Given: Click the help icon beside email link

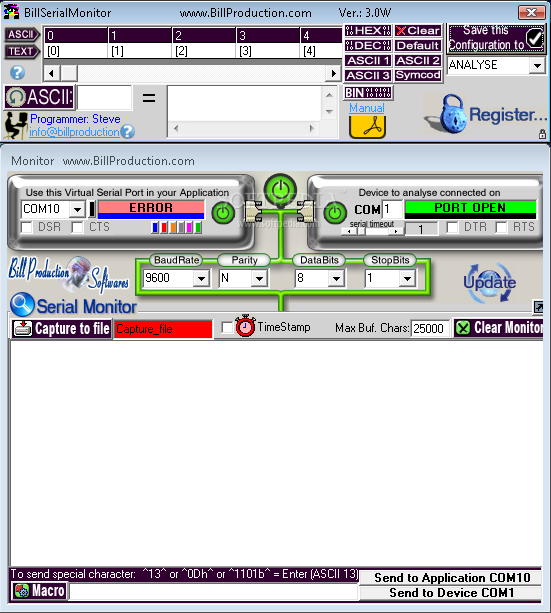Looking at the screenshot, I should pos(127,132).
